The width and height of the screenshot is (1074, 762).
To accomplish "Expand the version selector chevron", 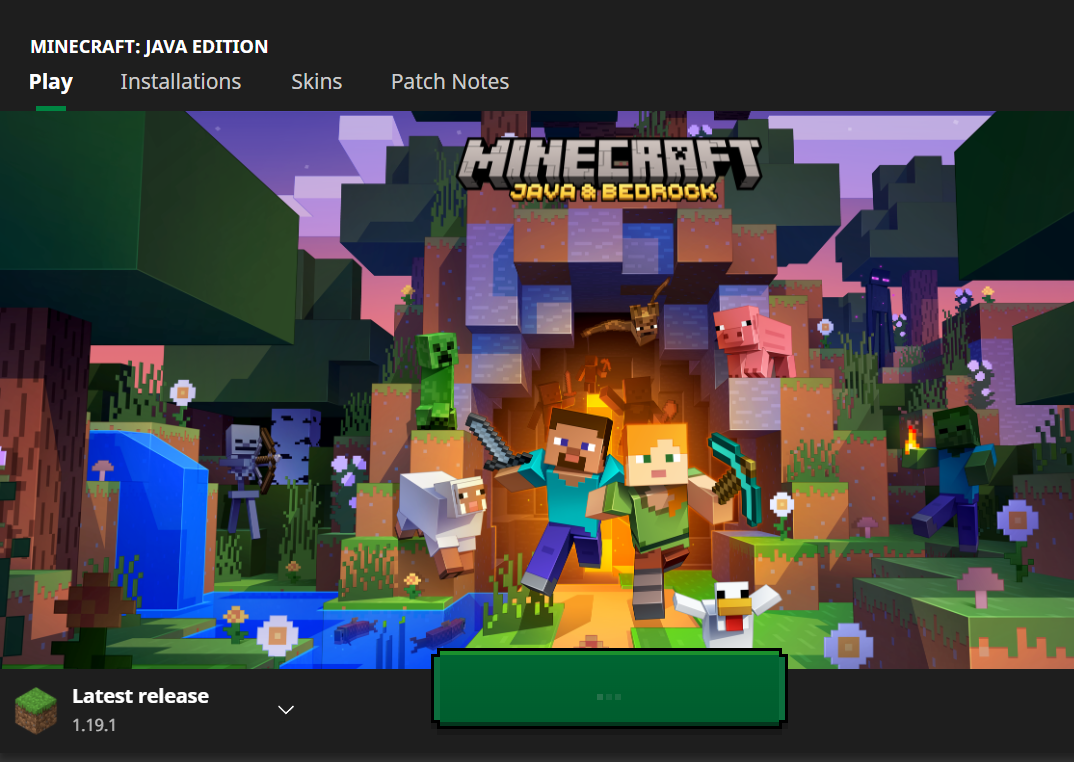I will coord(286,710).
